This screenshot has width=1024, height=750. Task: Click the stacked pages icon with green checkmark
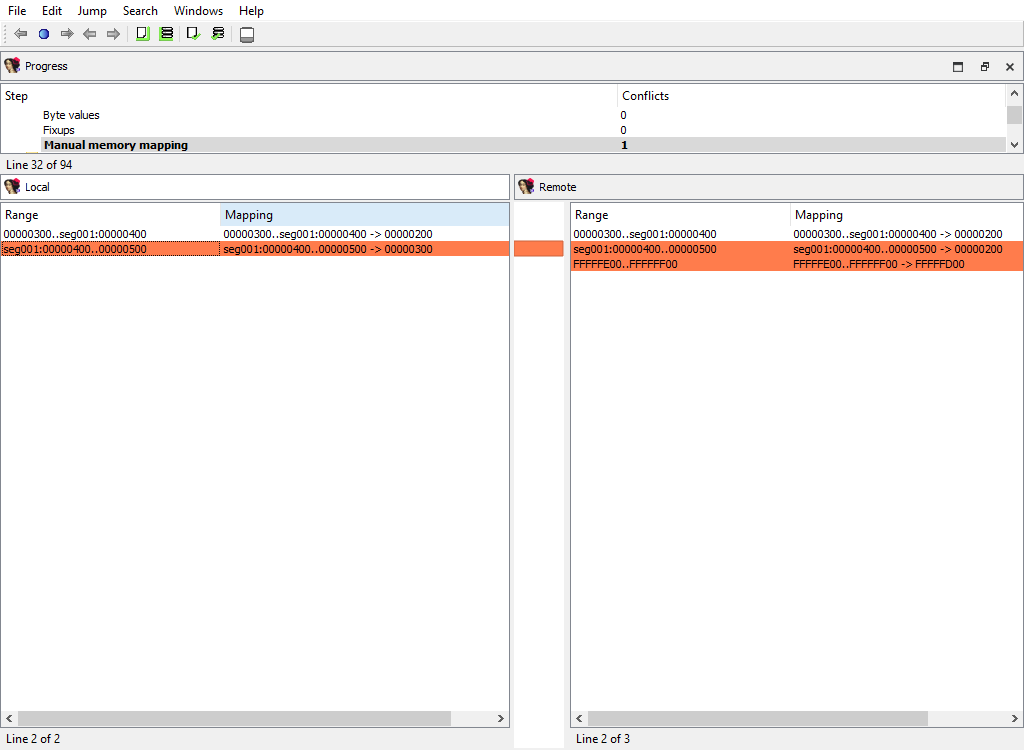tap(217, 34)
